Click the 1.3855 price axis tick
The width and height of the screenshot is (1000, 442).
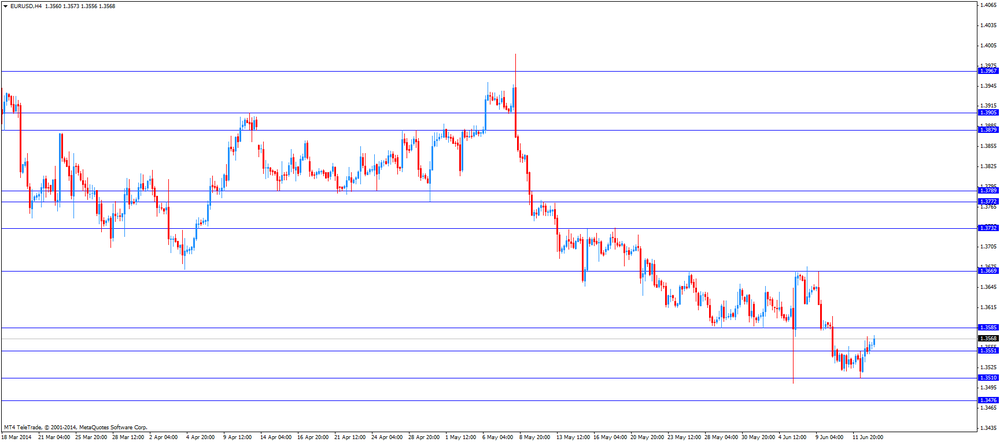pos(989,146)
